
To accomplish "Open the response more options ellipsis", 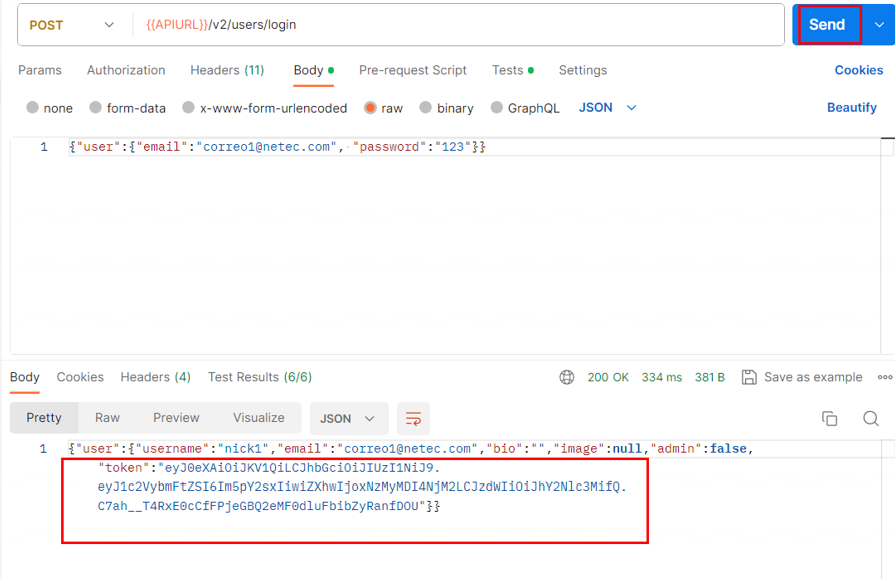I will click(x=885, y=377).
